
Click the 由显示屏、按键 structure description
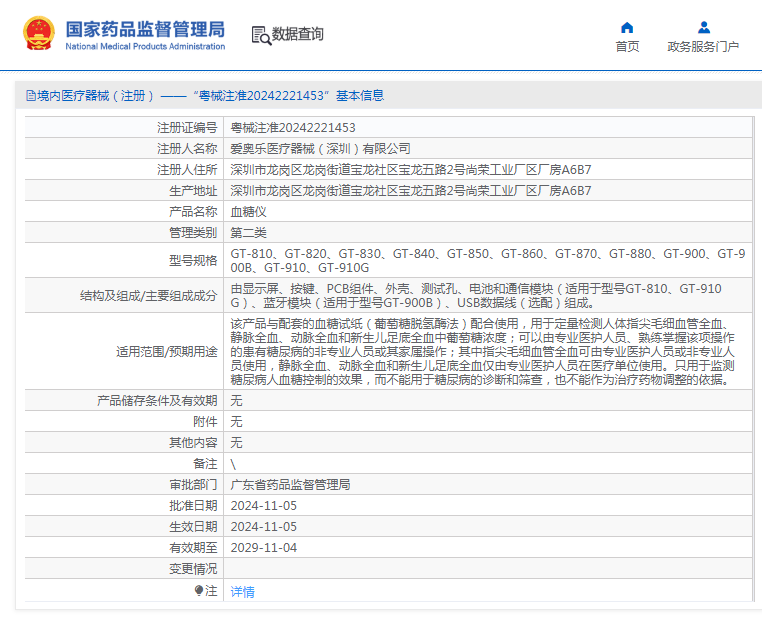(x=476, y=295)
